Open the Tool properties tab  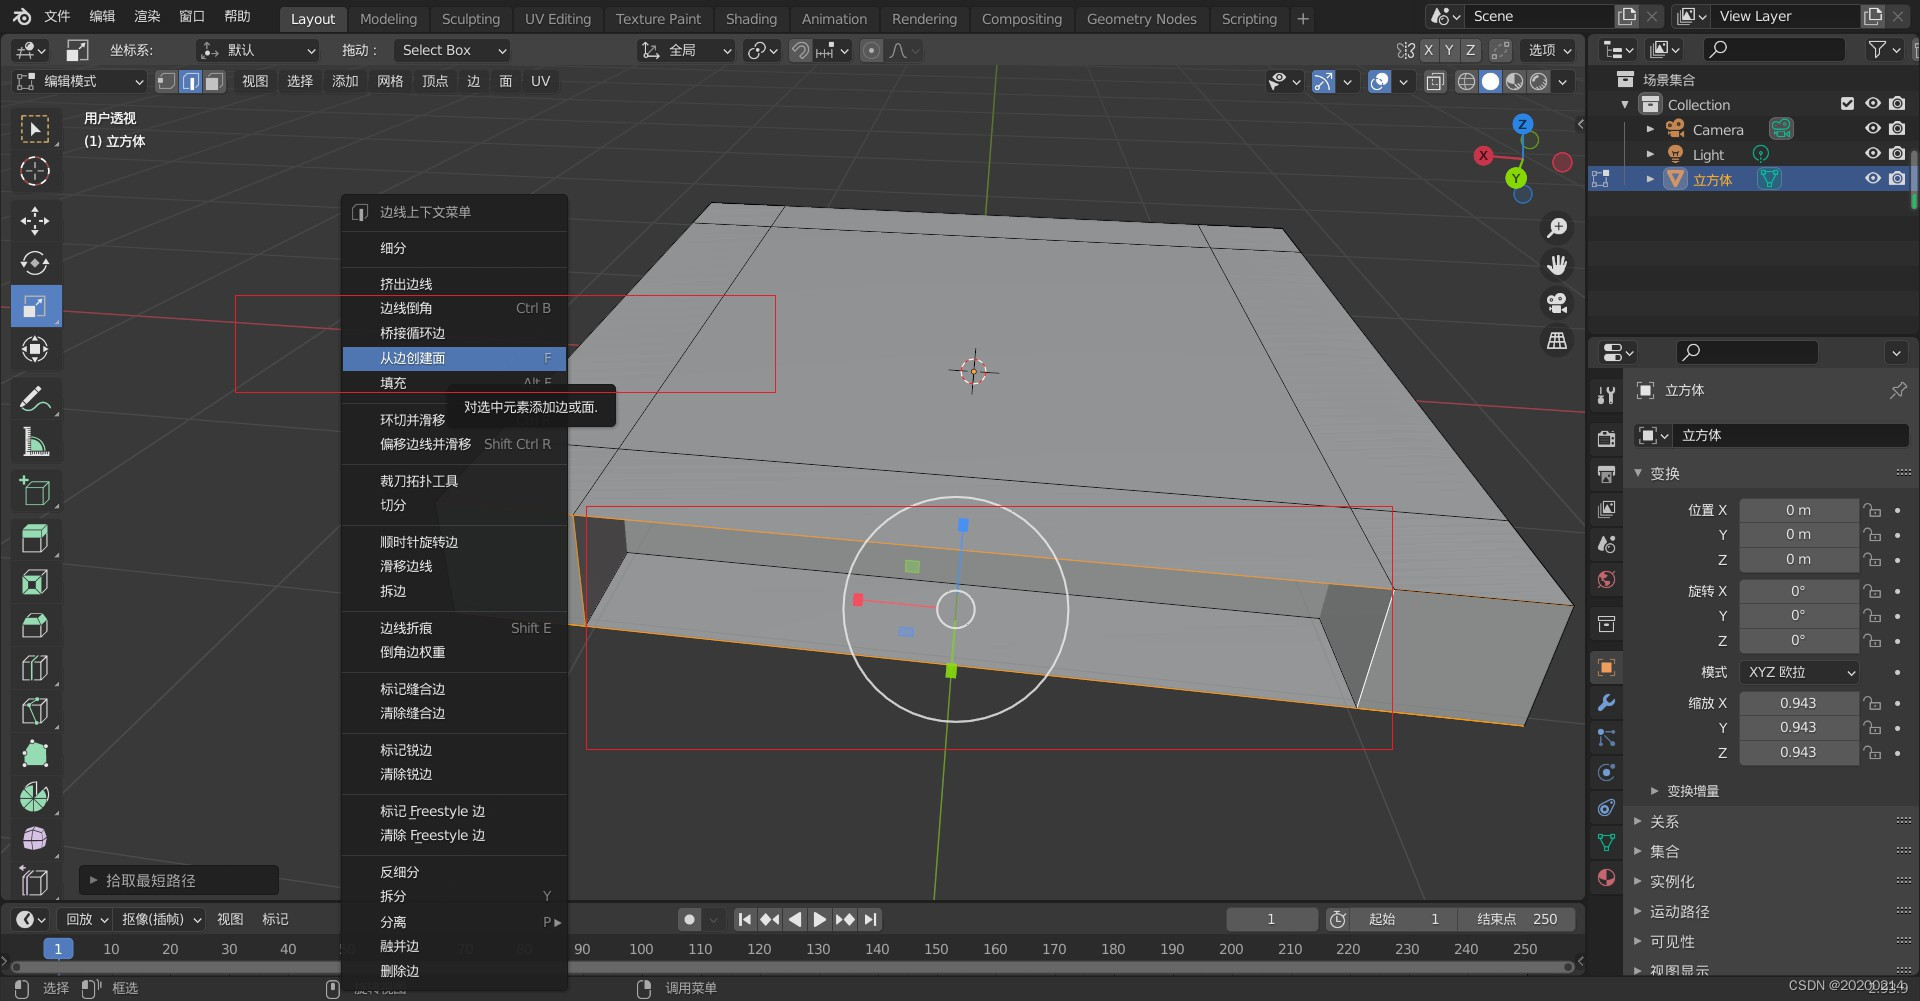tap(1606, 395)
